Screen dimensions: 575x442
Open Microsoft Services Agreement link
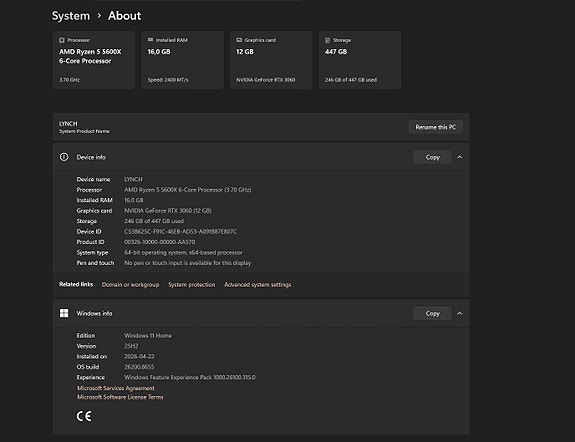point(116,388)
